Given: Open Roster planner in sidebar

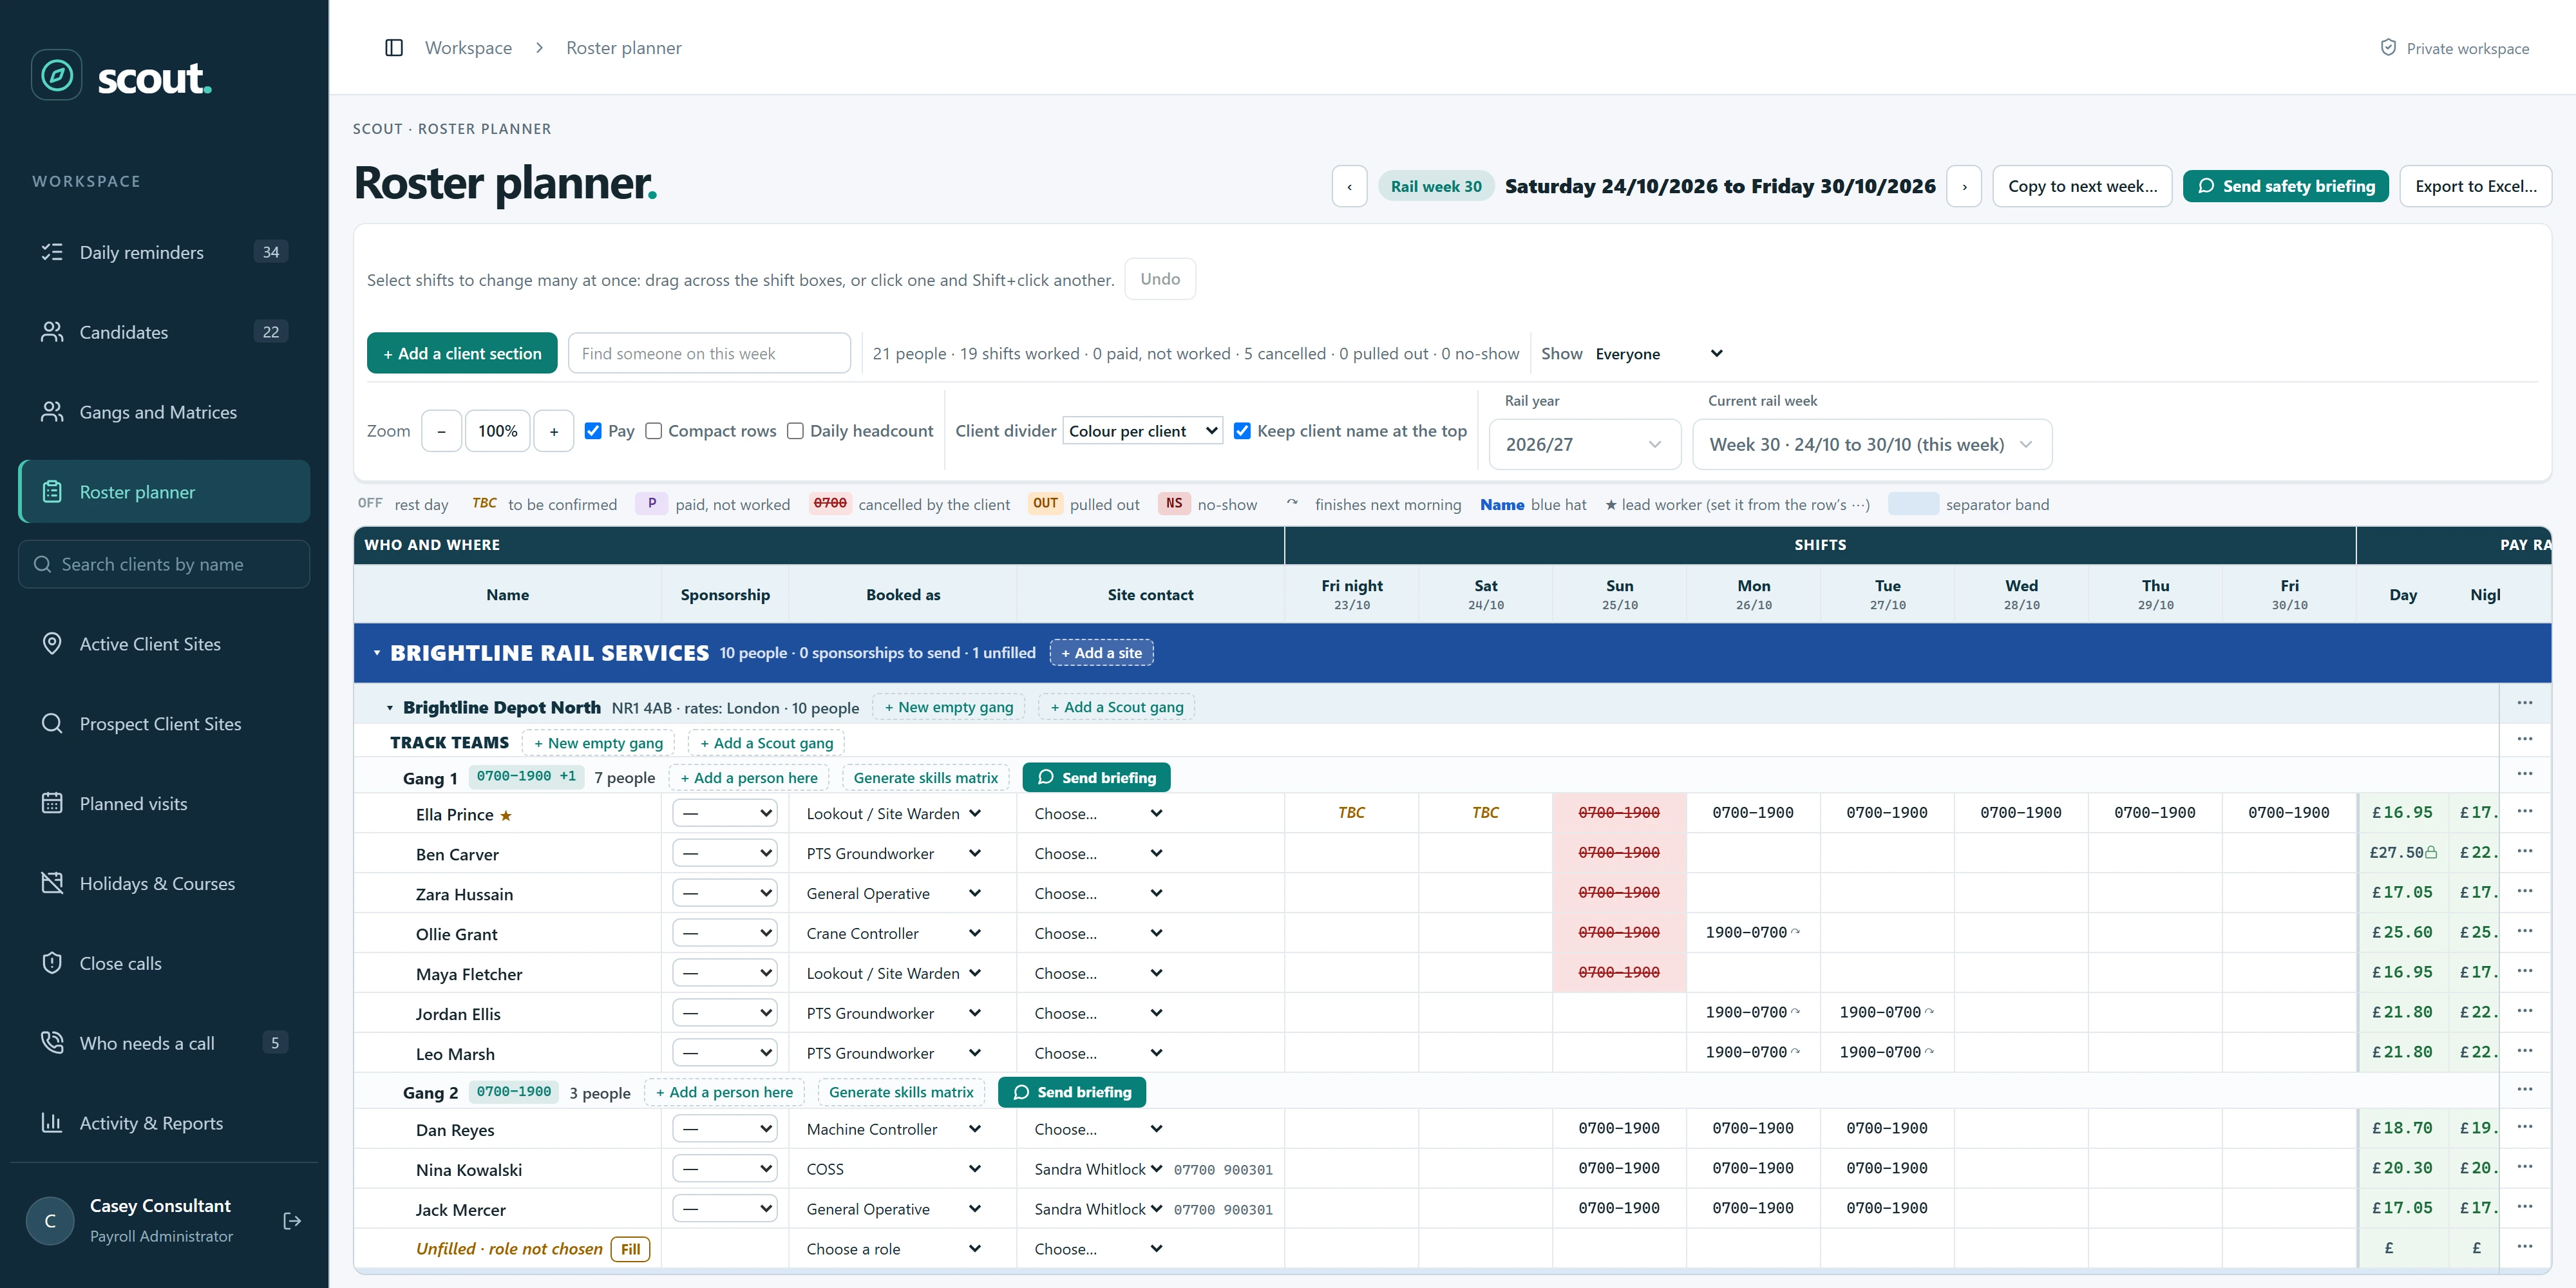Looking at the screenshot, I should (165, 491).
